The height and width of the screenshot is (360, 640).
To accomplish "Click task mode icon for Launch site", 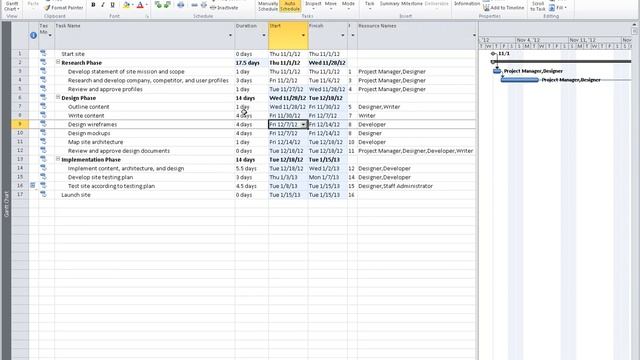I will click(43, 195).
